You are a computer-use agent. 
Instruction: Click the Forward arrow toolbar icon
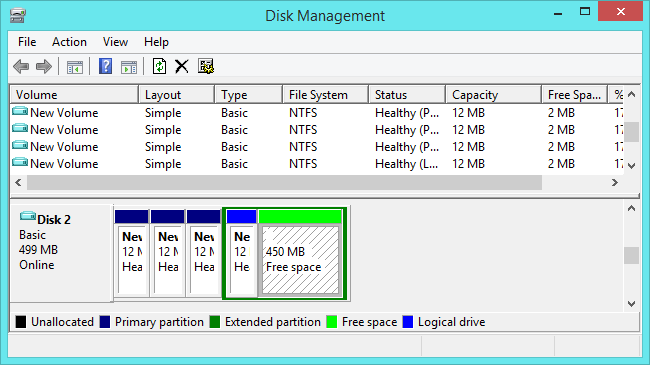coord(44,66)
